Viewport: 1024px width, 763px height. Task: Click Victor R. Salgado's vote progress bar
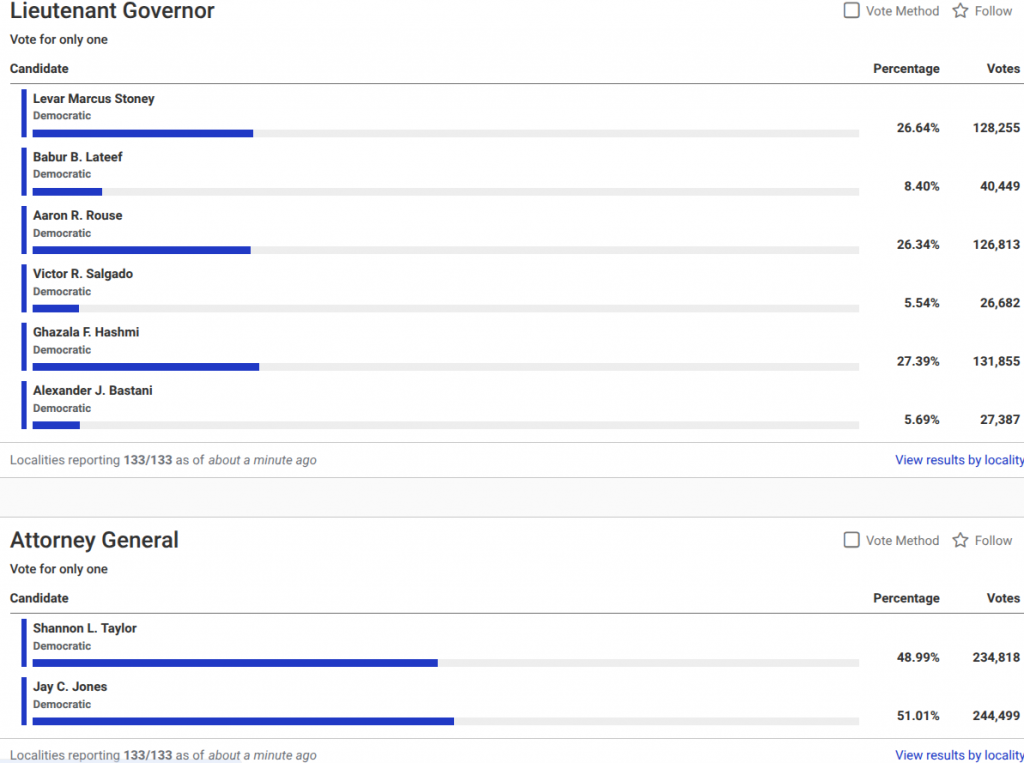point(445,308)
